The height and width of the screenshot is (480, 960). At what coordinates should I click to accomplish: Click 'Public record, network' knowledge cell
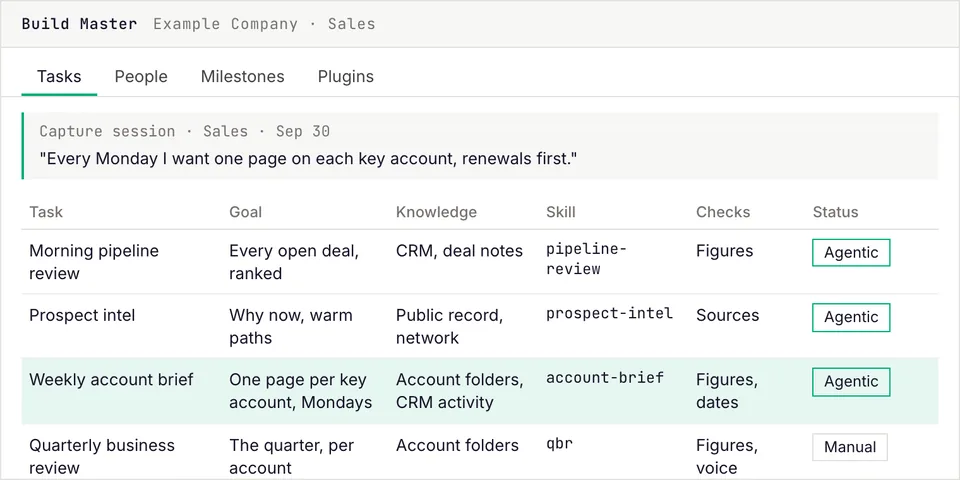449,326
